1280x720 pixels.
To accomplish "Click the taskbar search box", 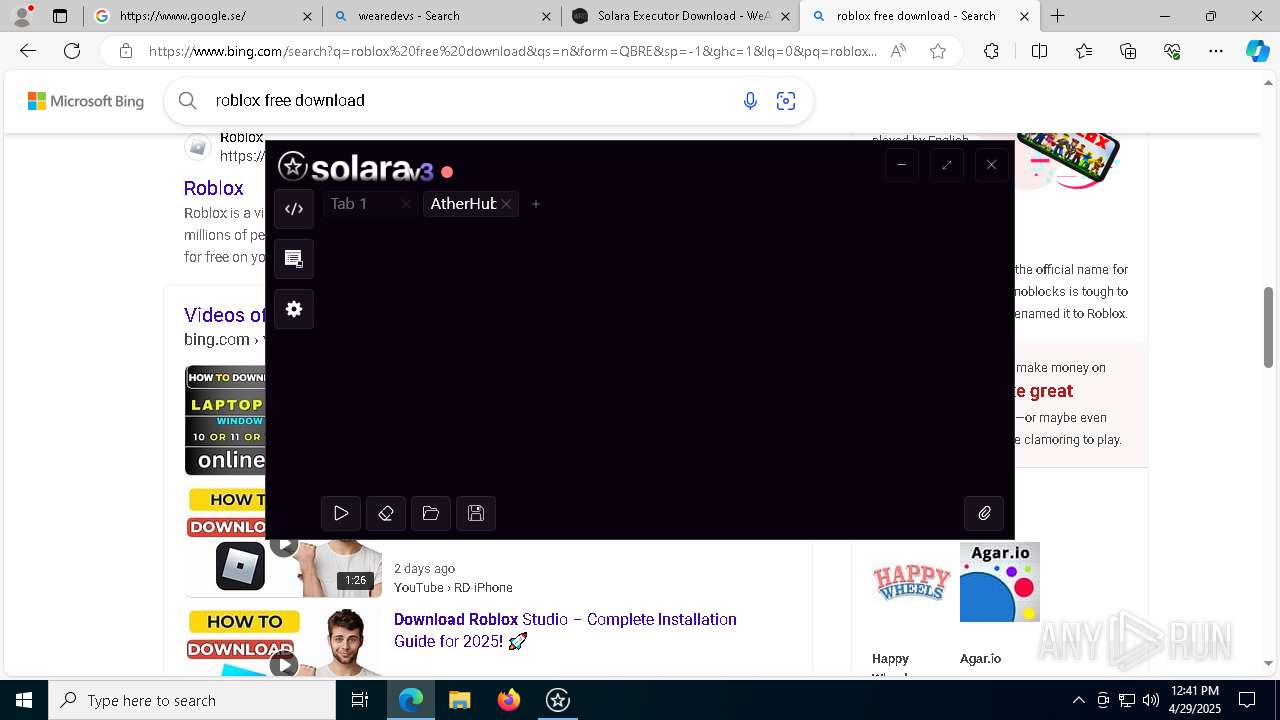I will point(192,700).
